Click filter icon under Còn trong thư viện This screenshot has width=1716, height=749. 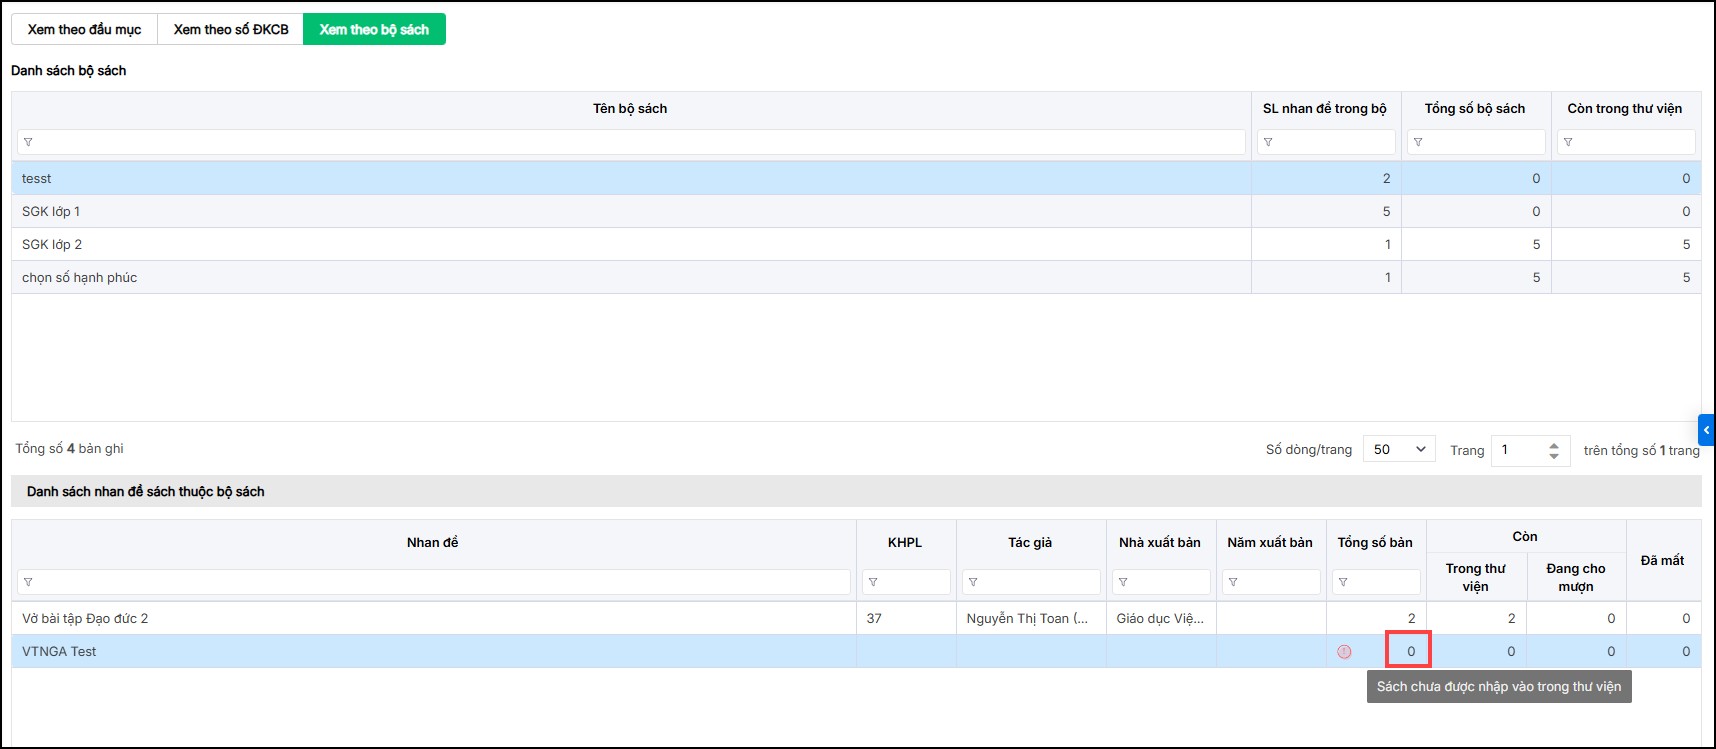(x=1568, y=142)
